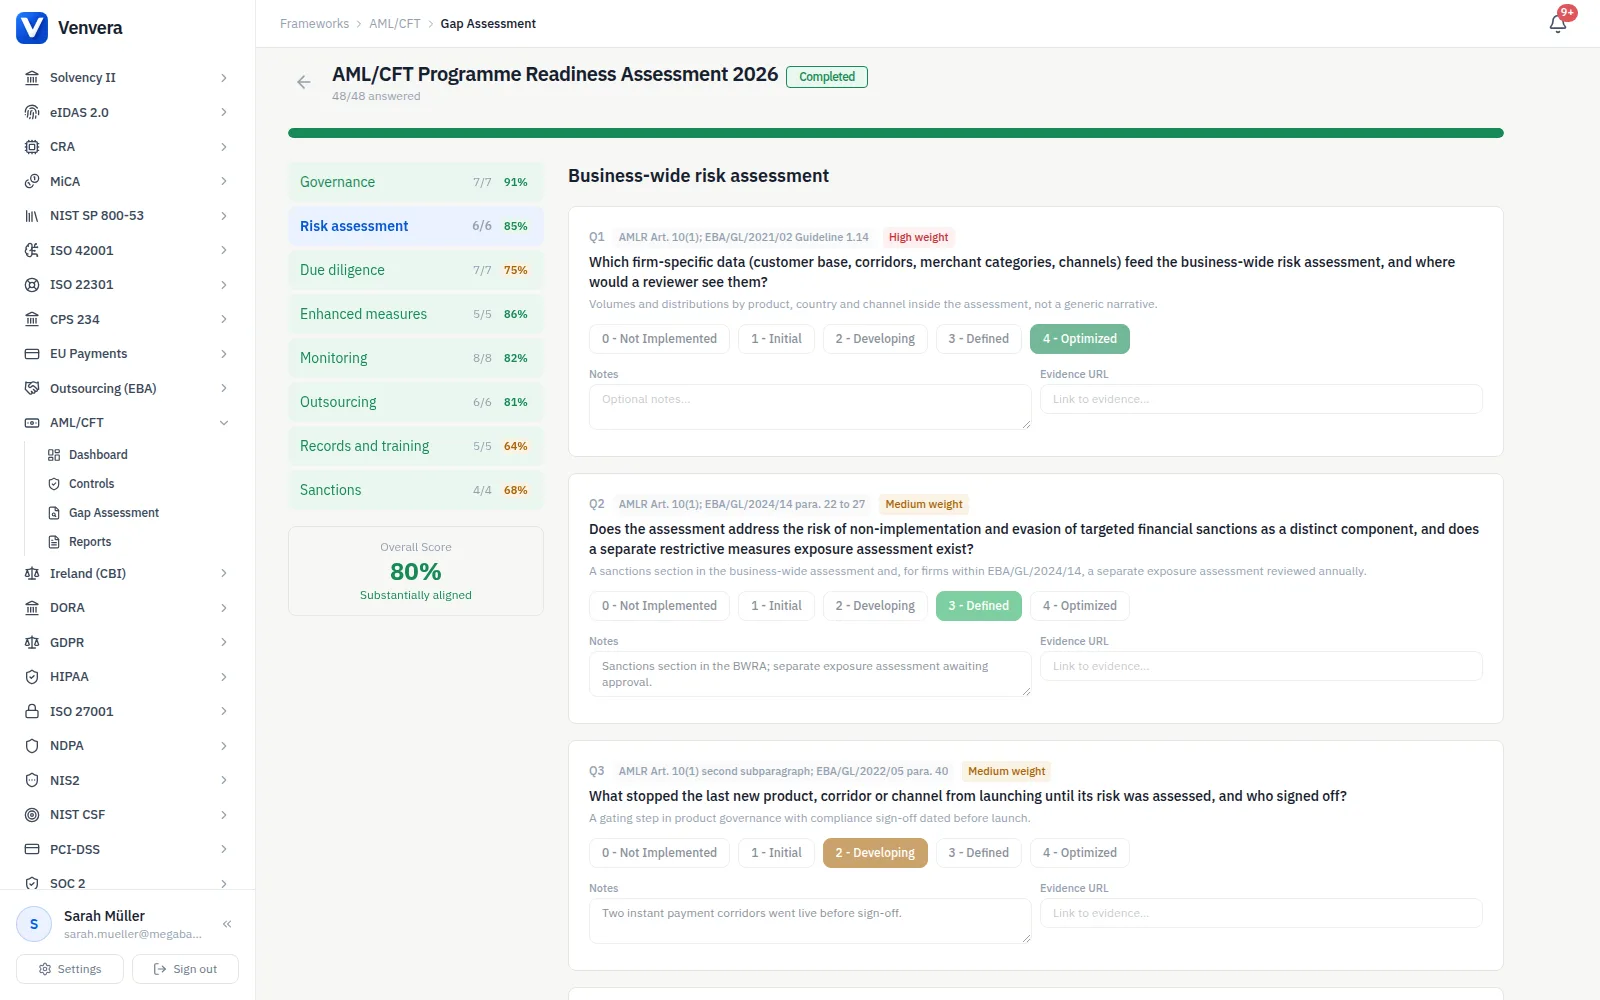Open the Monitoring section tab
The width and height of the screenshot is (1600, 1000).
pos(416,358)
